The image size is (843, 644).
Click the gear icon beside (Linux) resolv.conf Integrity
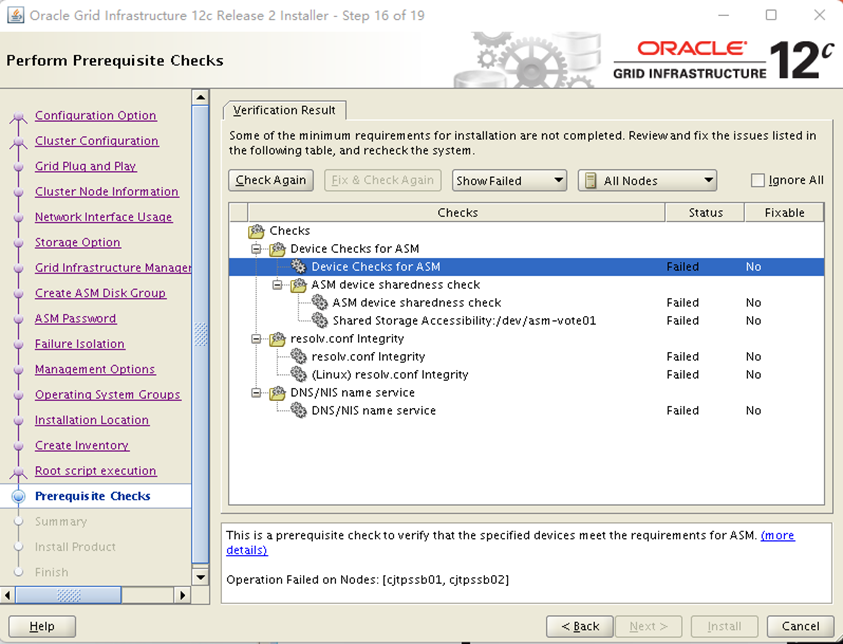pos(298,375)
